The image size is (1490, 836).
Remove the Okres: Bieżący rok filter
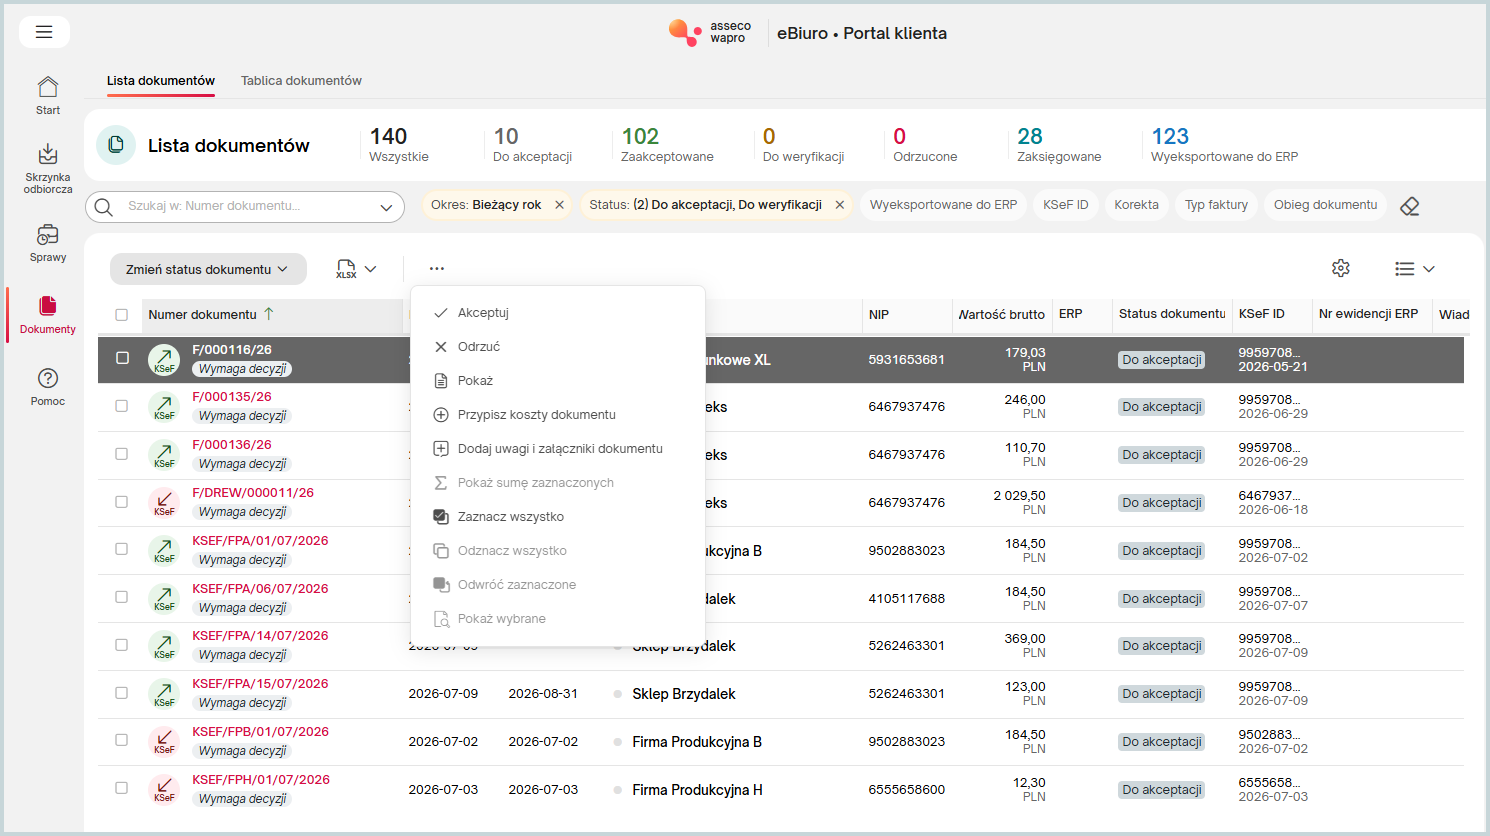coord(560,205)
